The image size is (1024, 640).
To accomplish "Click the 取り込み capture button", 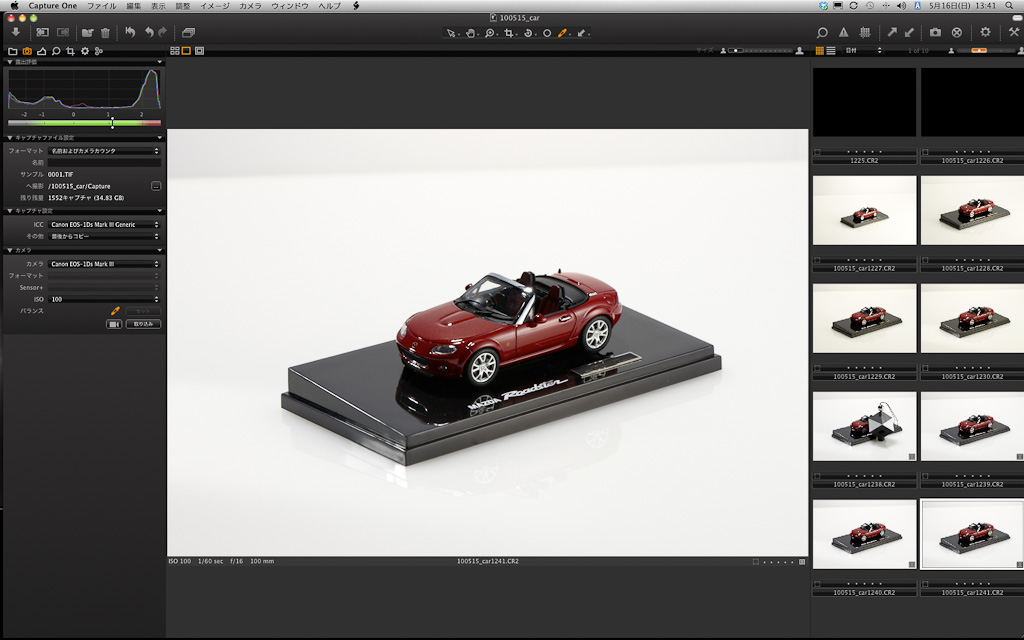I will (143, 324).
